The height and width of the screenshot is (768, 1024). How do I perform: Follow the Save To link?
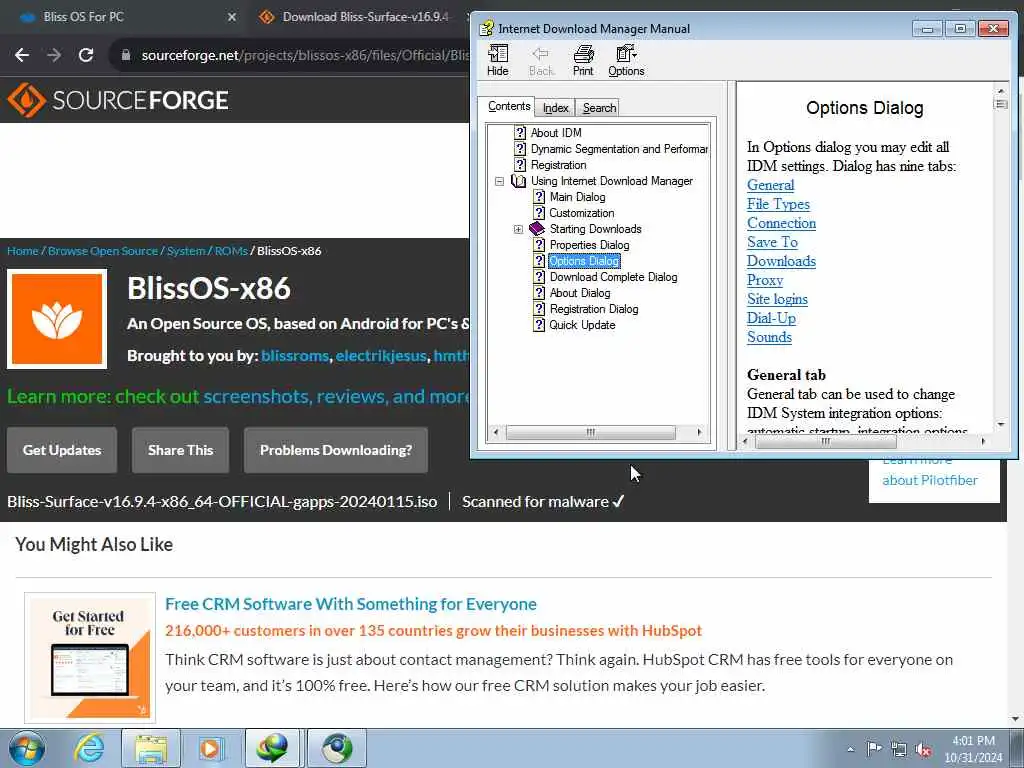point(773,242)
